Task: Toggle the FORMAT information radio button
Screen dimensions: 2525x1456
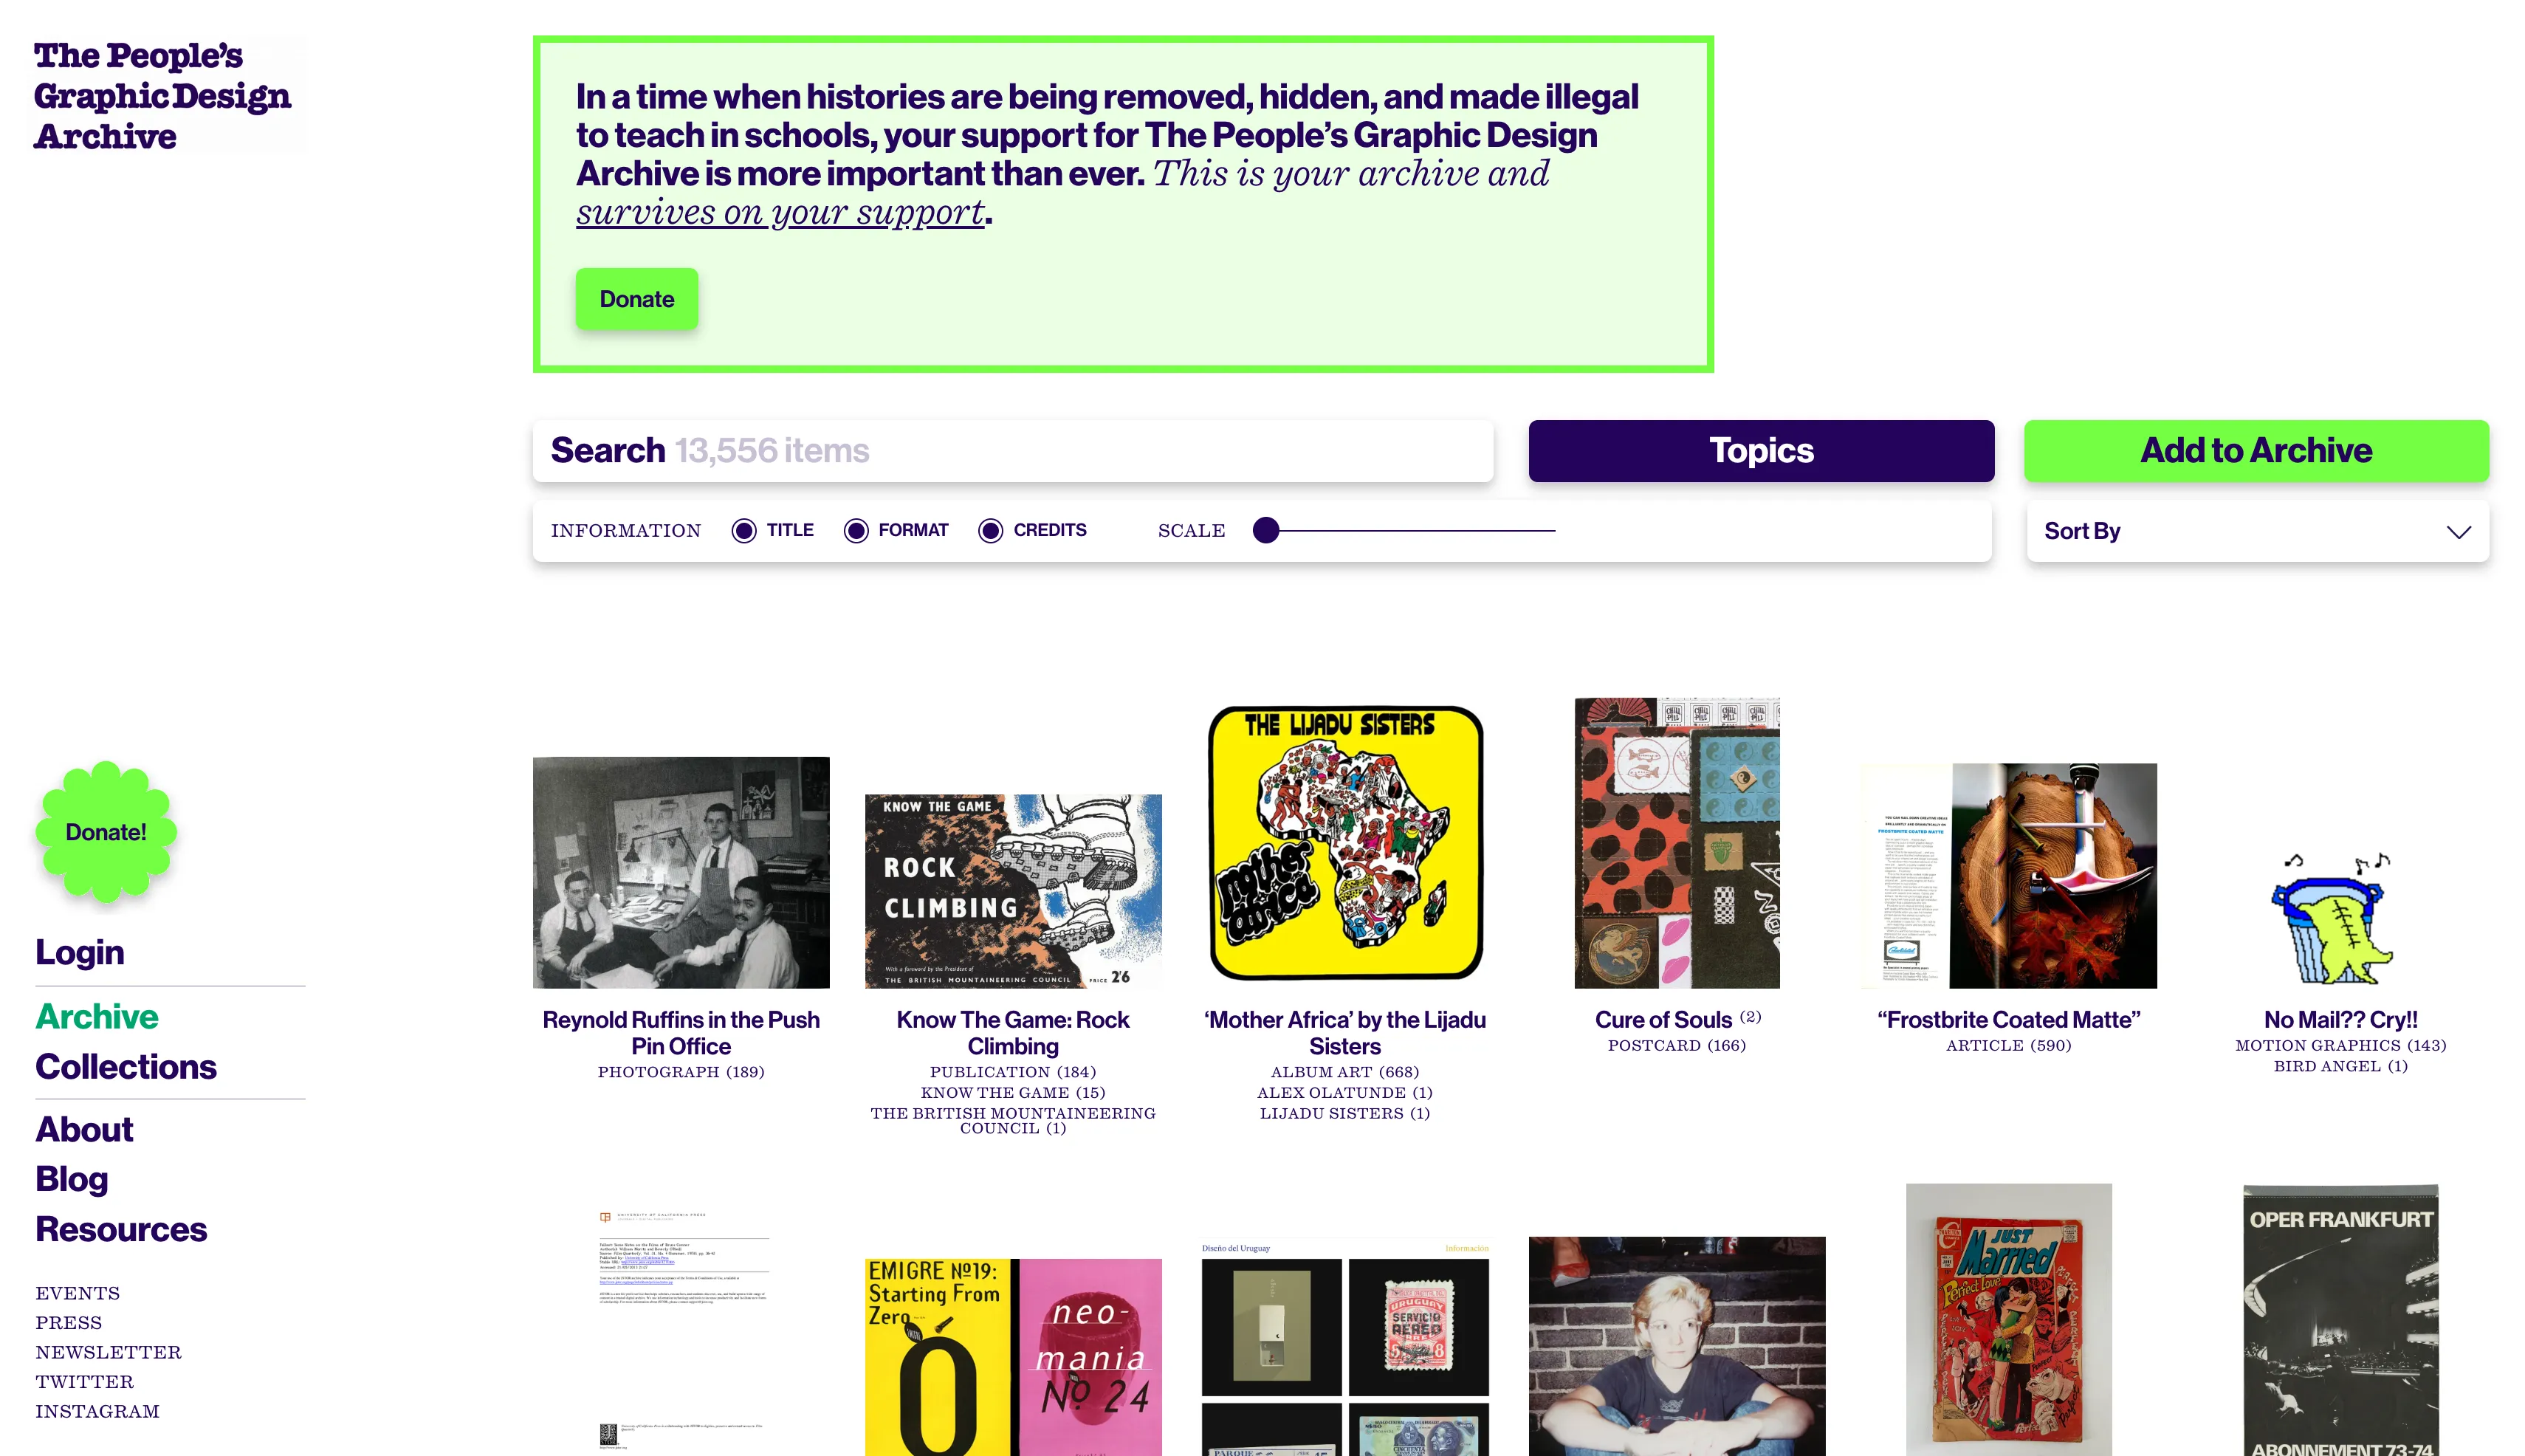Action: coord(855,531)
